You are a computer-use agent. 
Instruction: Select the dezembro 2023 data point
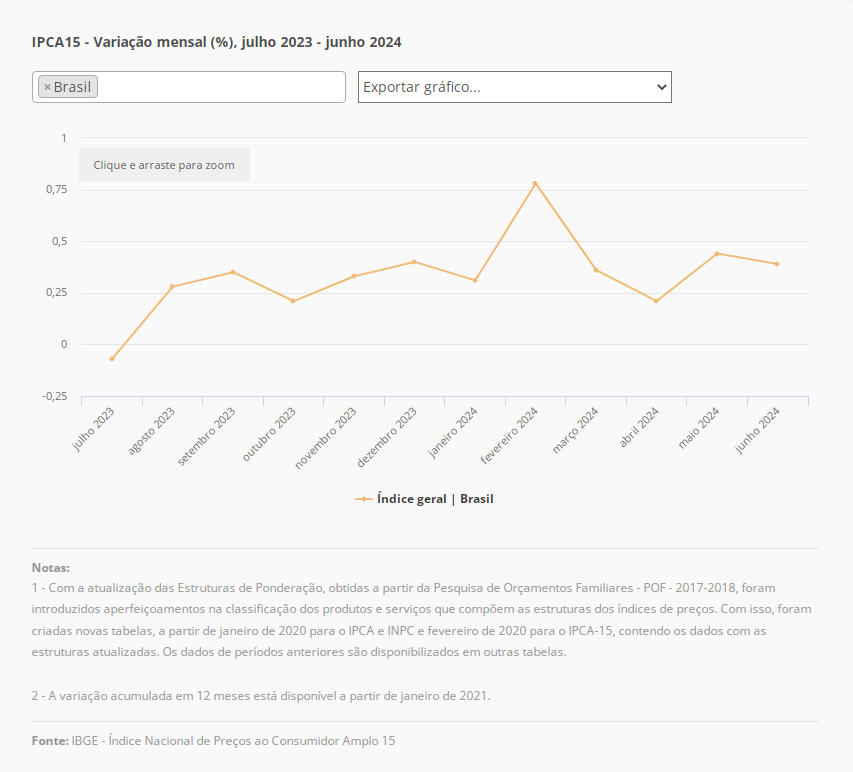coord(414,262)
